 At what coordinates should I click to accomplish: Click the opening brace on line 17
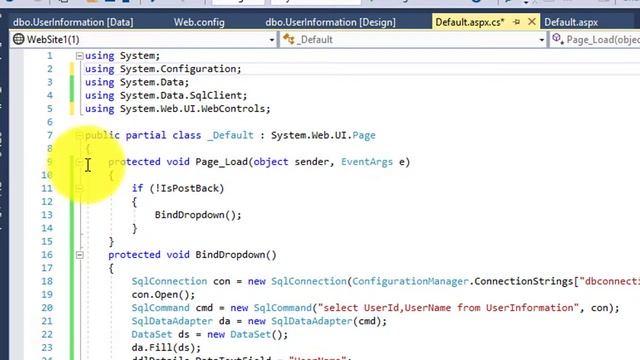[111, 268]
